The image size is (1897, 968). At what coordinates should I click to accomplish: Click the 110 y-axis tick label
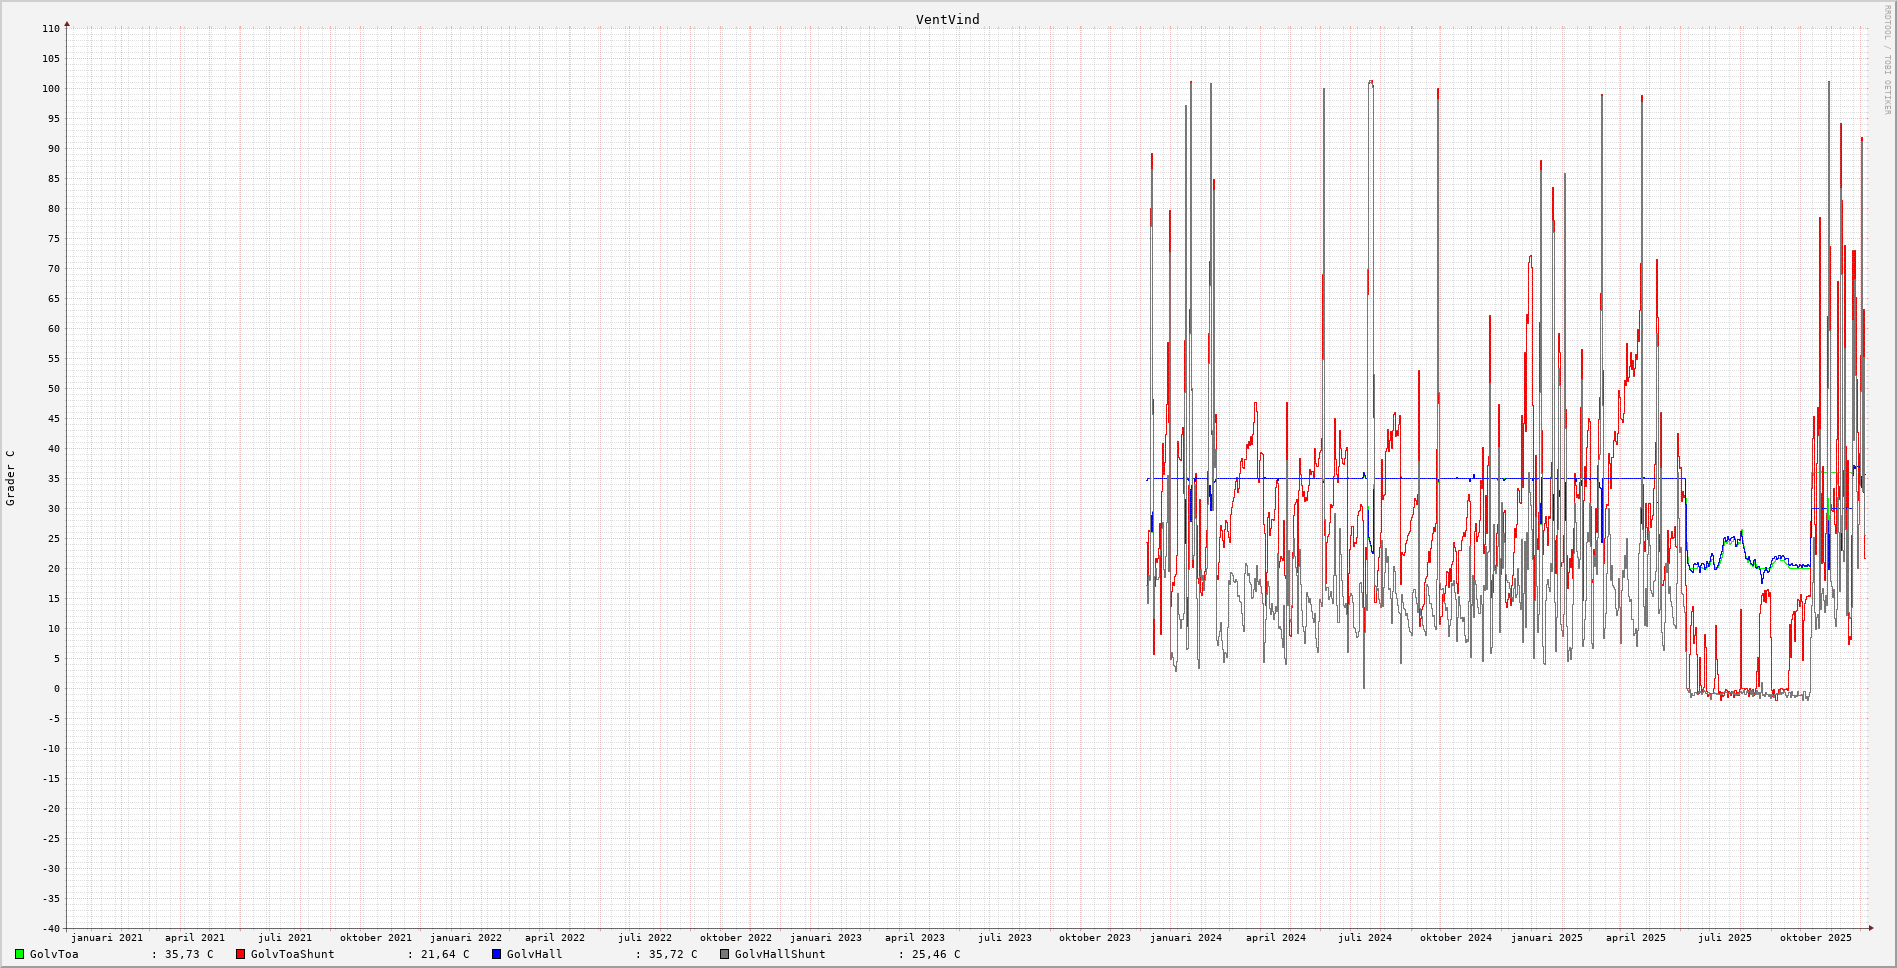(x=51, y=29)
